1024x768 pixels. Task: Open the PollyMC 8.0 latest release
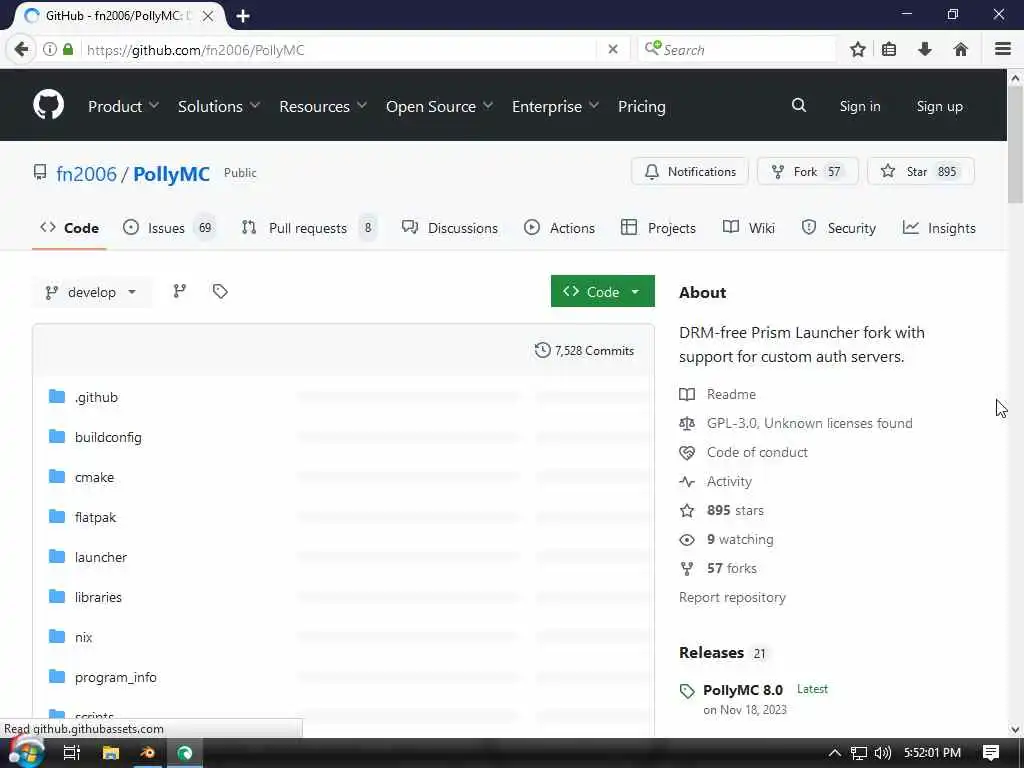tap(743, 690)
